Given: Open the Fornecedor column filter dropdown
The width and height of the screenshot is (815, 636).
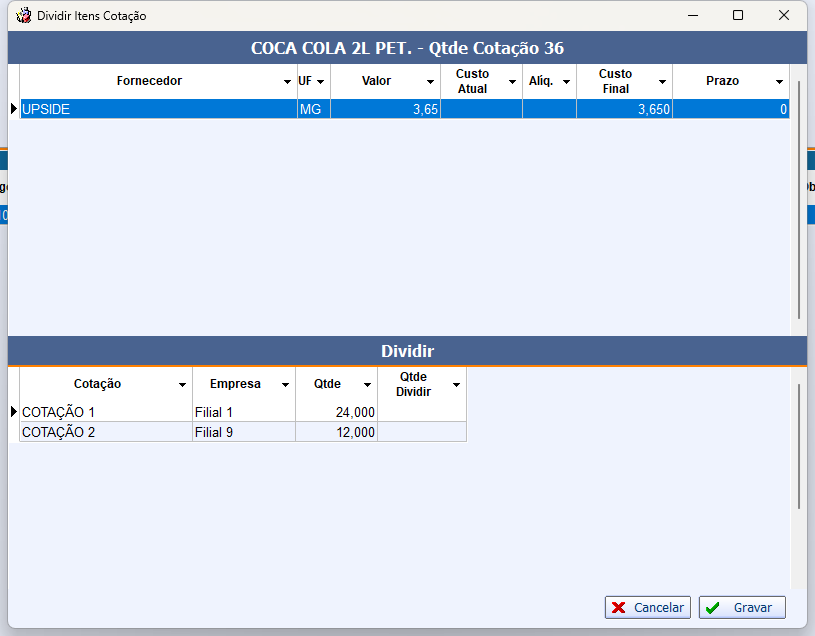Looking at the screenshot, I should (286, 82).
